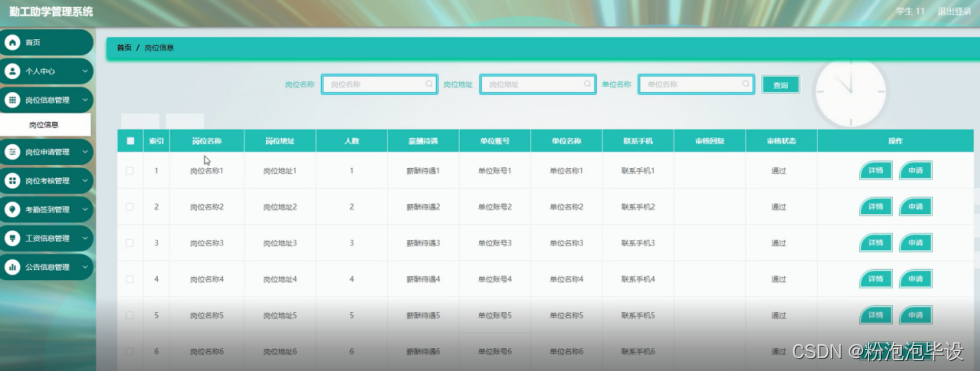Image resolution: width=980 pixels, height=371 pixels.
Task: Click the grid icon for 岗位信息管理
Action: click(x=12, y=100)
